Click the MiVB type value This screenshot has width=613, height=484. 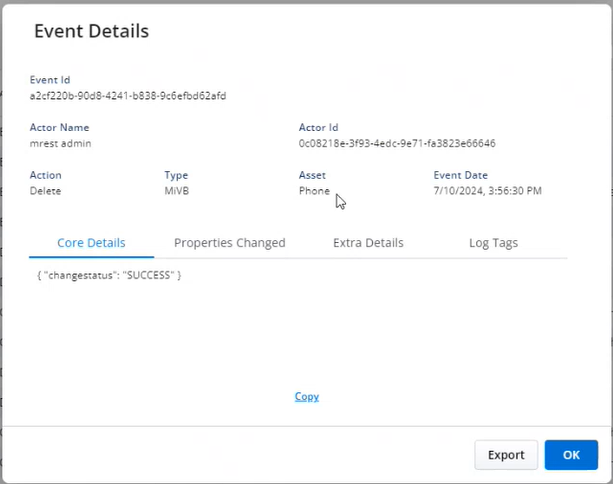177,191
